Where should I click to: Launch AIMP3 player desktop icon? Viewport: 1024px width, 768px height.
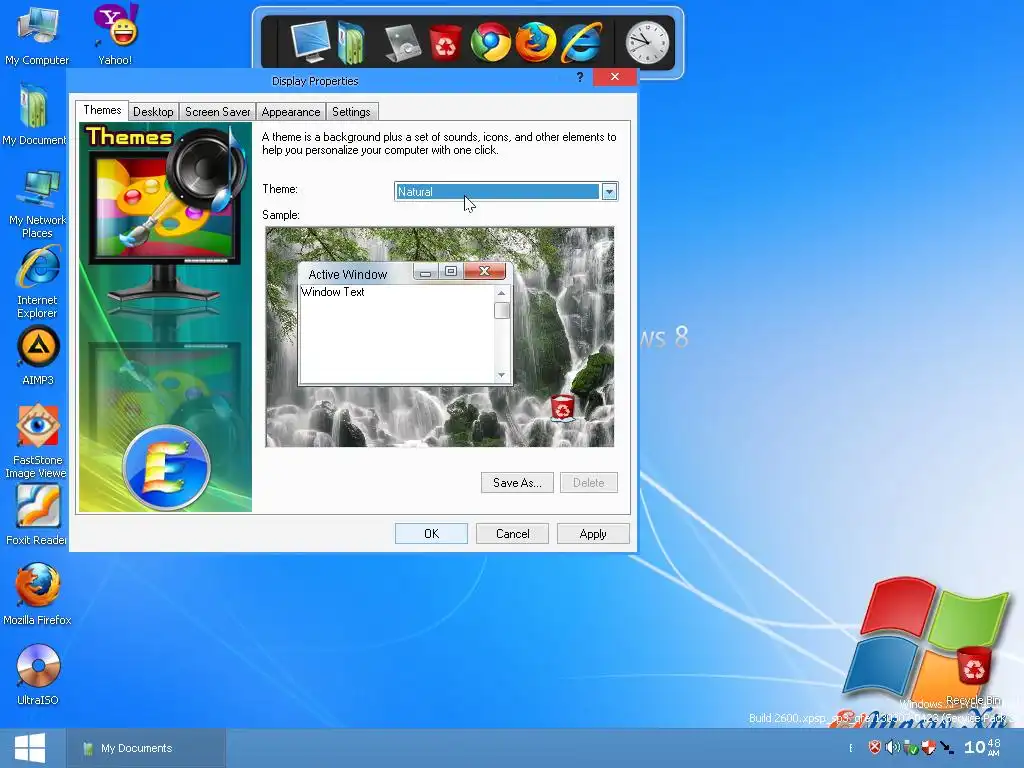38,356
